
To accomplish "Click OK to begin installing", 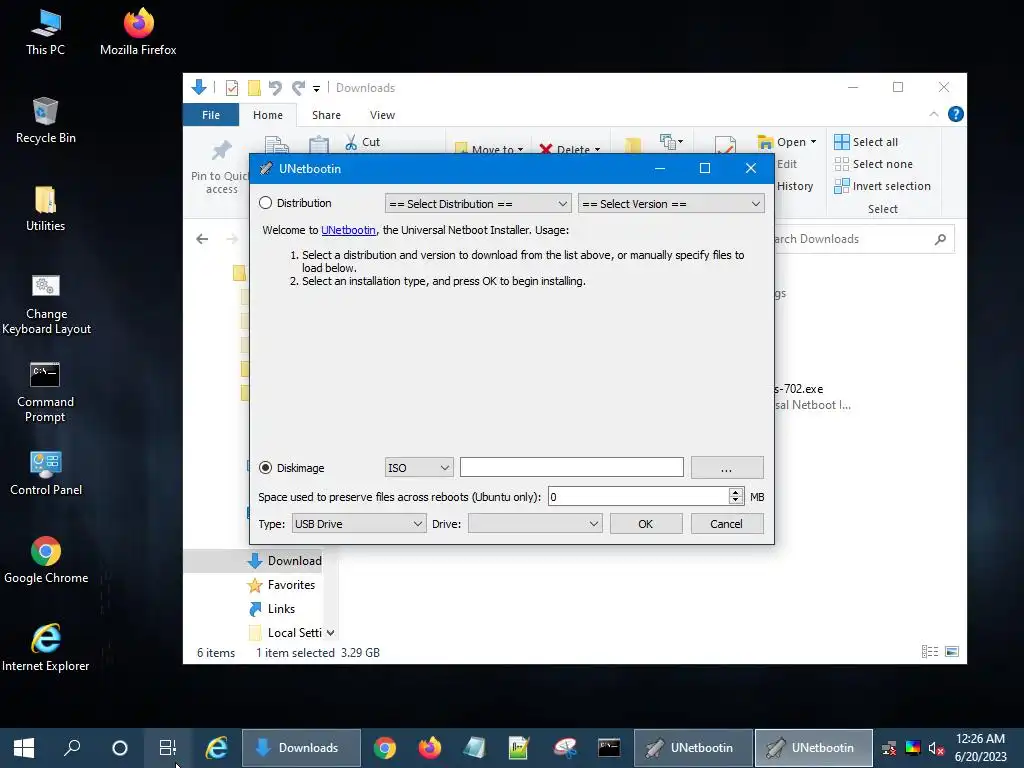I will coord(646,524).
